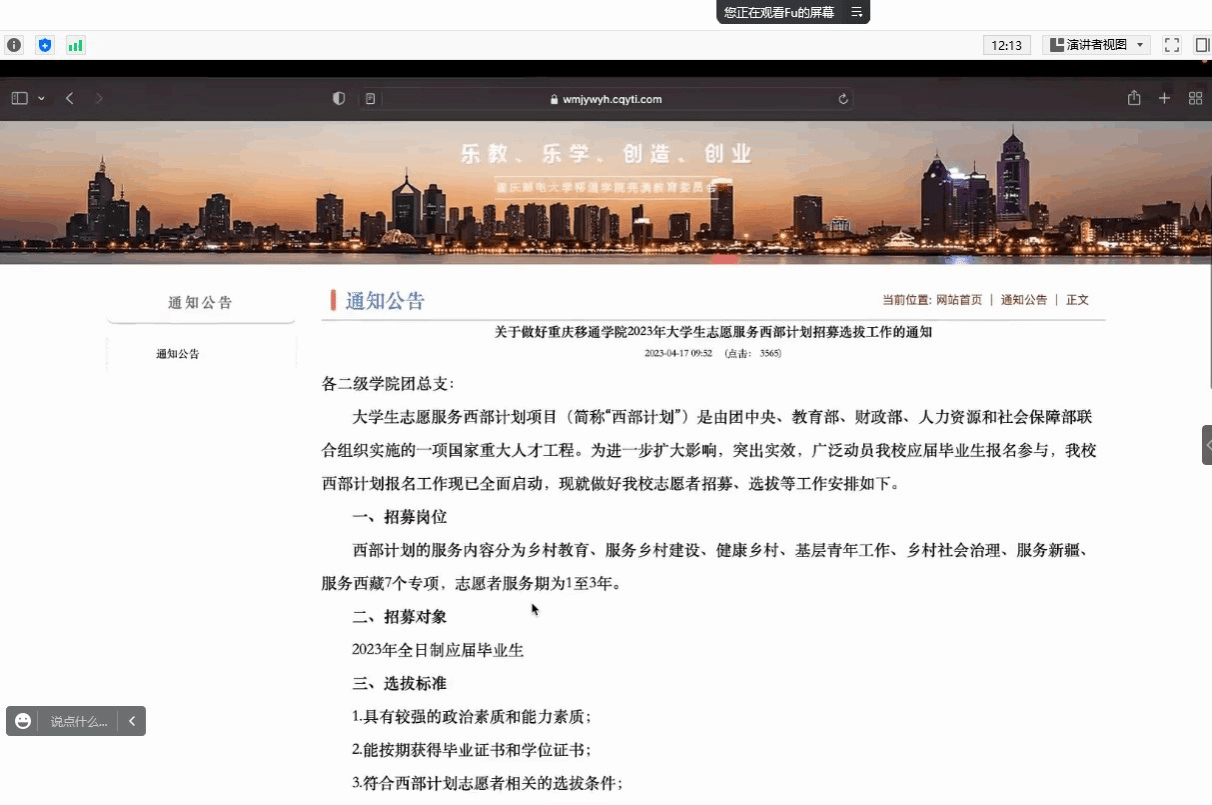Toggle the Reader view icon in address bar
This screenshot has height=805, width=1212.
[370, 99]
